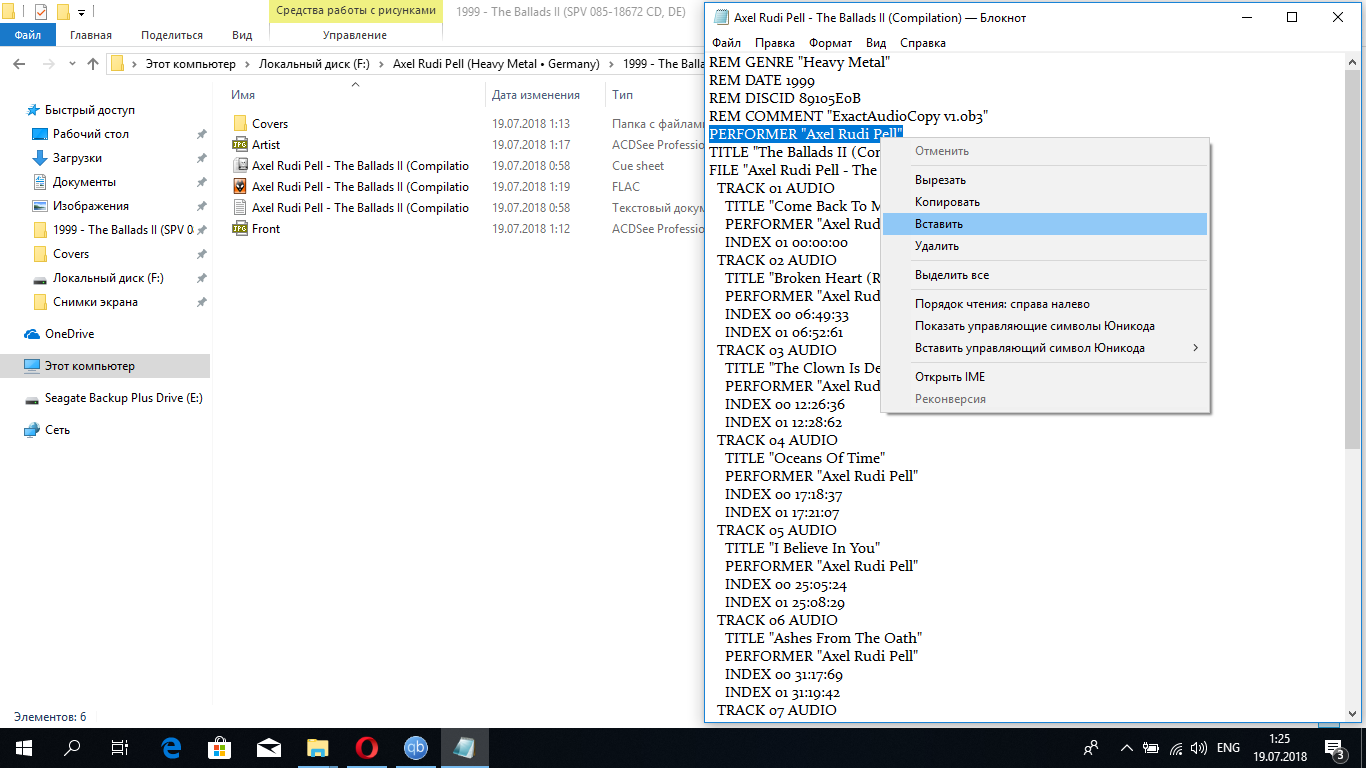This screenshot has width=1366, height=768.
Task: Show hidden tray icons with the chevron
Action: (1127, 748)
